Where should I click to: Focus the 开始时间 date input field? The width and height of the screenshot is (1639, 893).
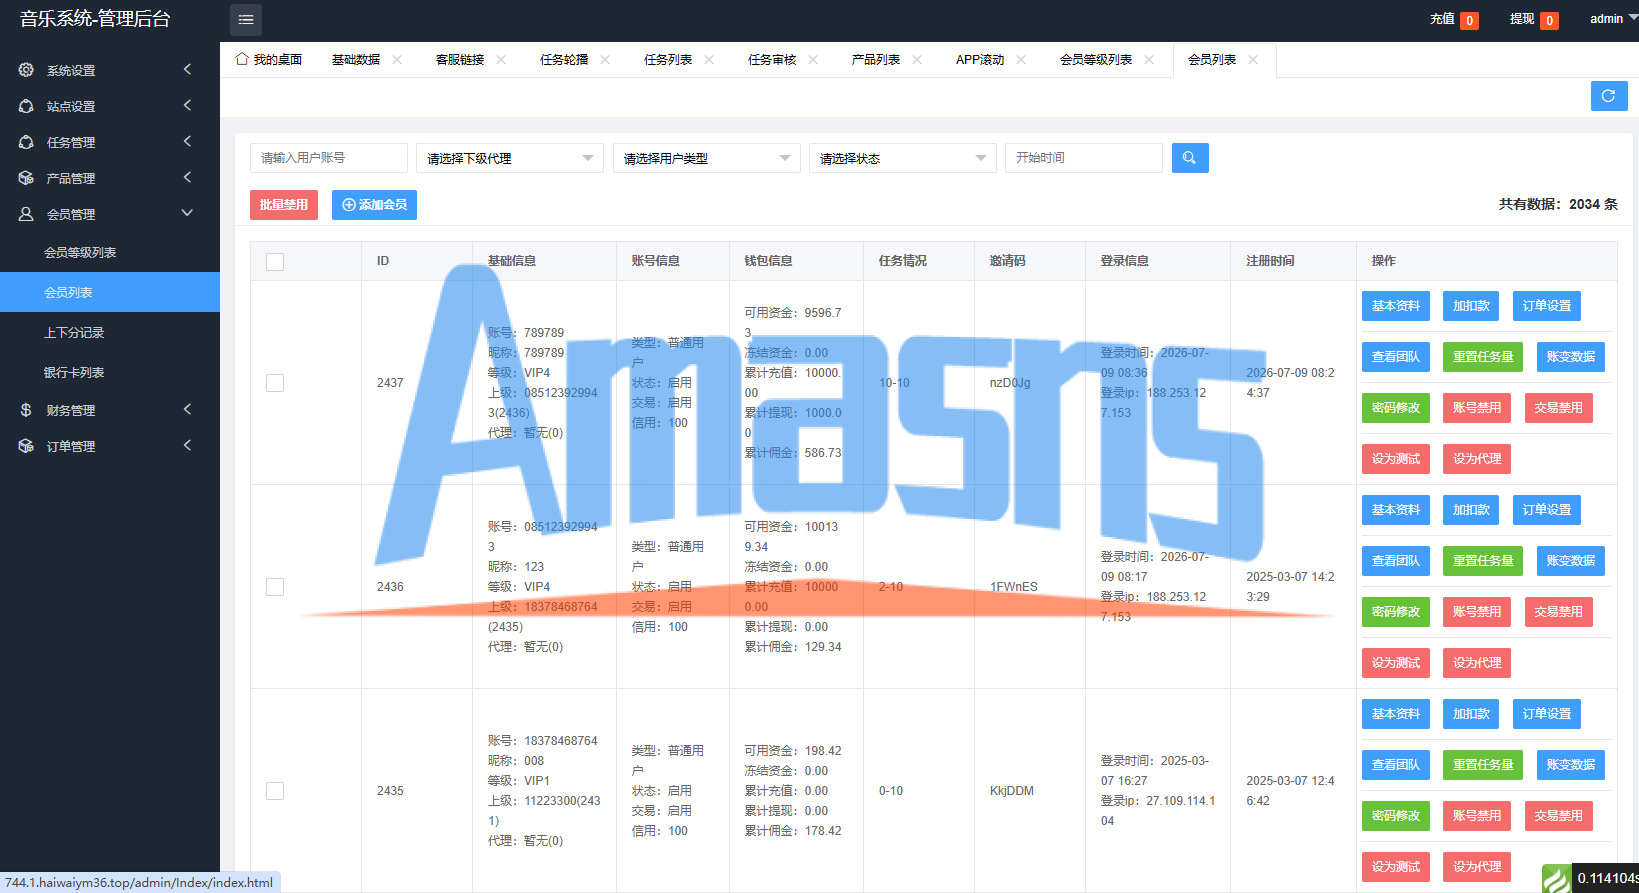pyautogui.click(x=1084, y=158)
